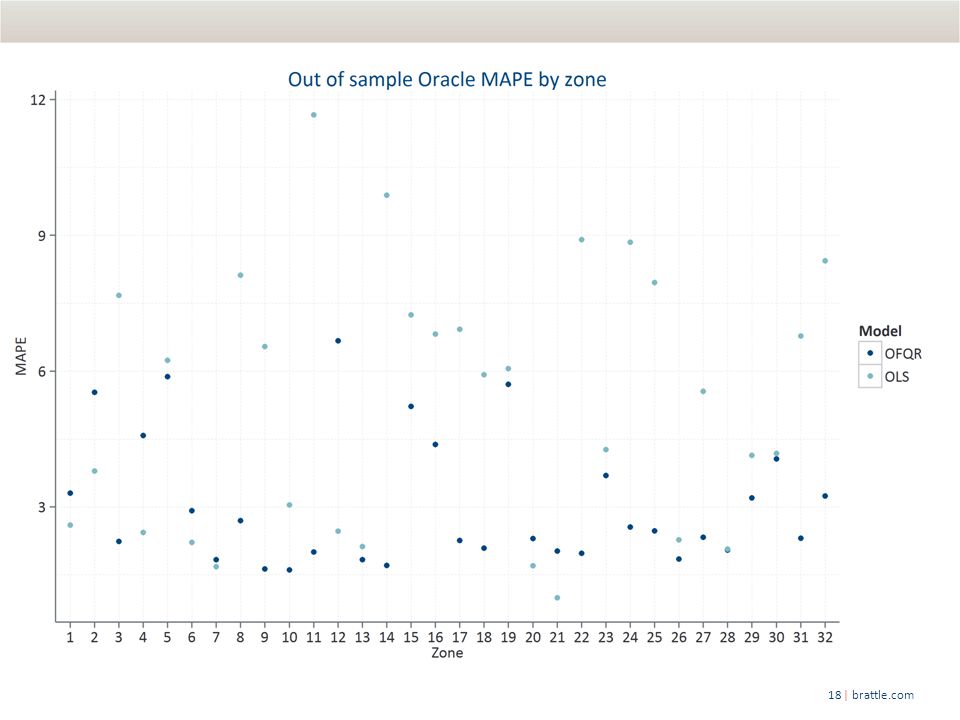Viewport: 960px width, 720px height.
Task: Select the lowest OLS point at zone 21
Action: (557, 598)
